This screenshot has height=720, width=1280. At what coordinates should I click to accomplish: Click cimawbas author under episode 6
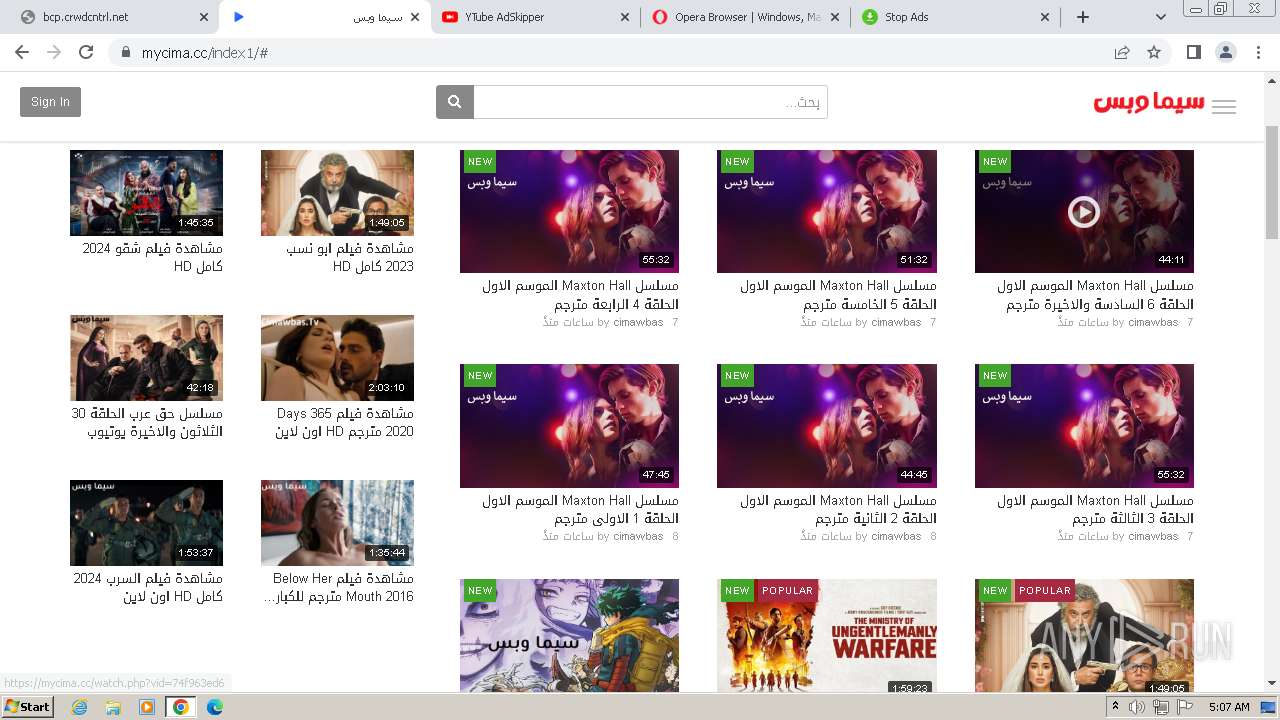click(x=1153, y=322)
